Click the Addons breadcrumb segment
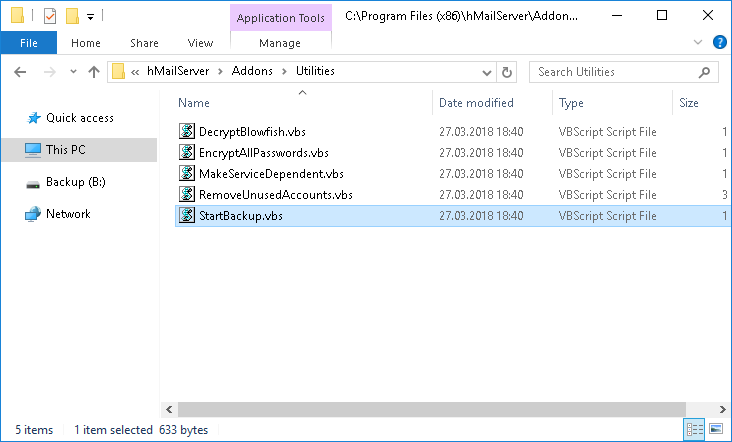Viewport: 732px width, 442px height. pyautogui.click(x=252, y=71)
